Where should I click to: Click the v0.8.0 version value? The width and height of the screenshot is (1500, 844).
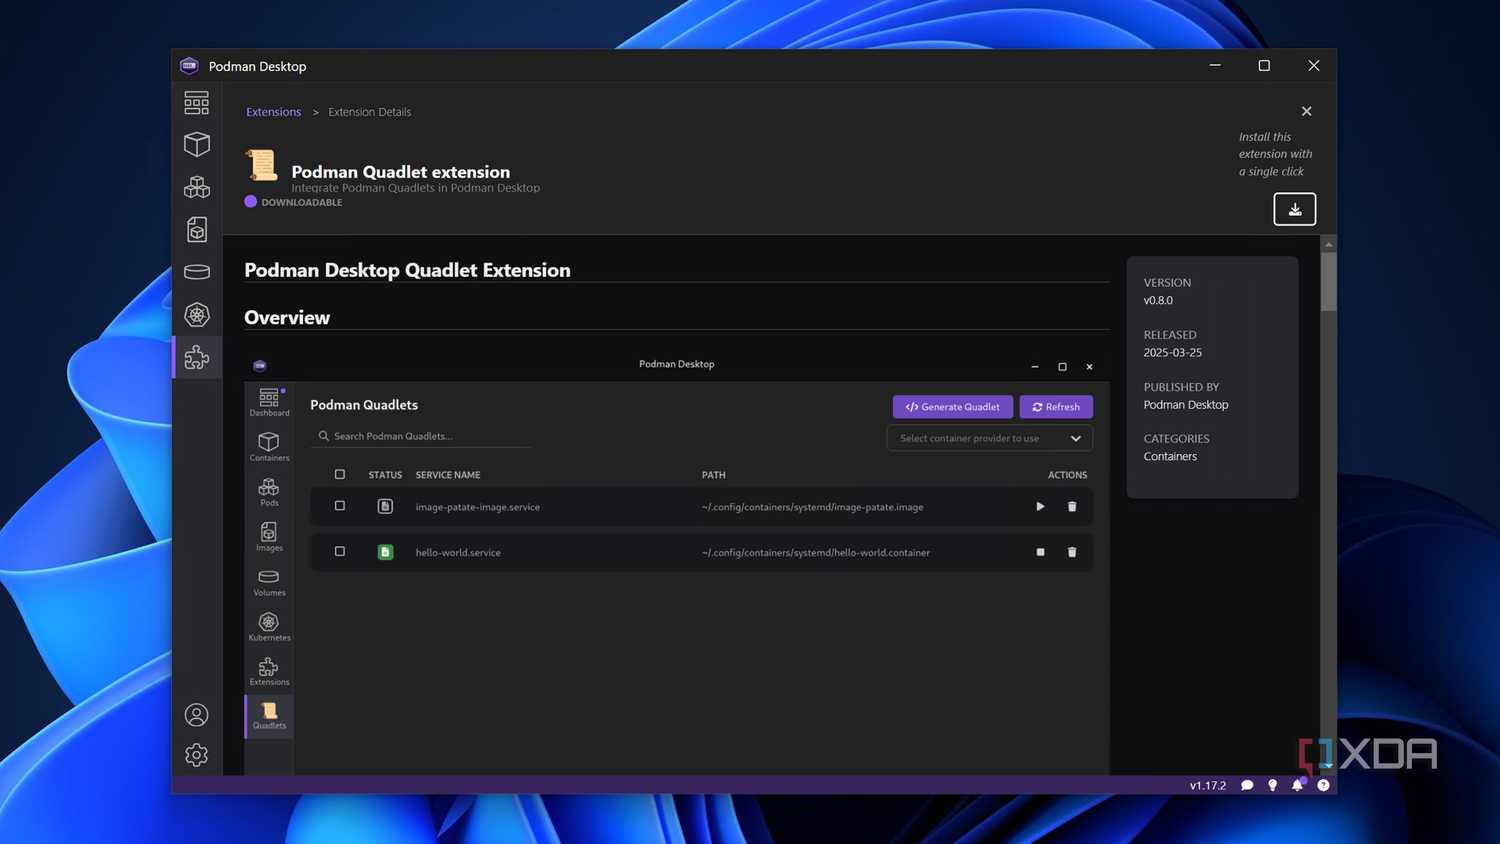point(1158,300)
